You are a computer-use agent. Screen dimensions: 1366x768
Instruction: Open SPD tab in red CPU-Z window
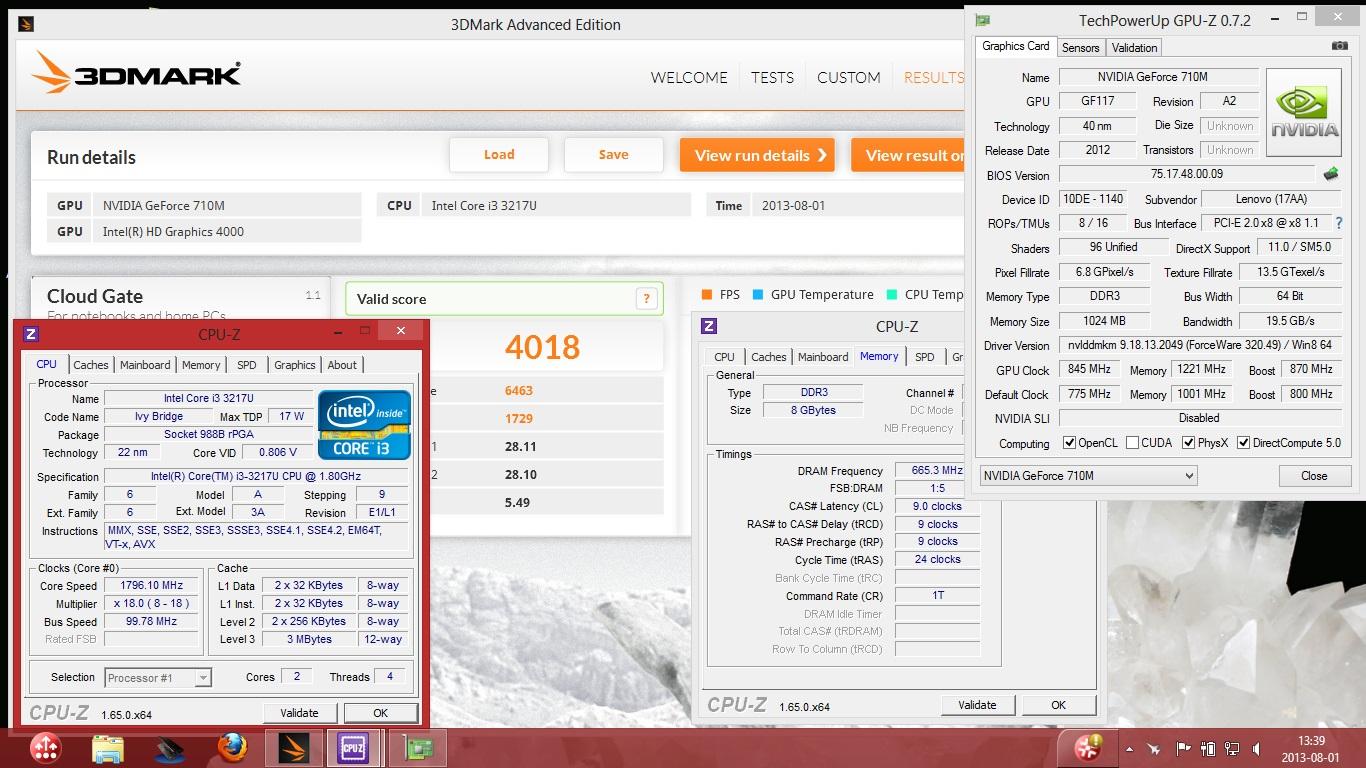coord(246,365)
